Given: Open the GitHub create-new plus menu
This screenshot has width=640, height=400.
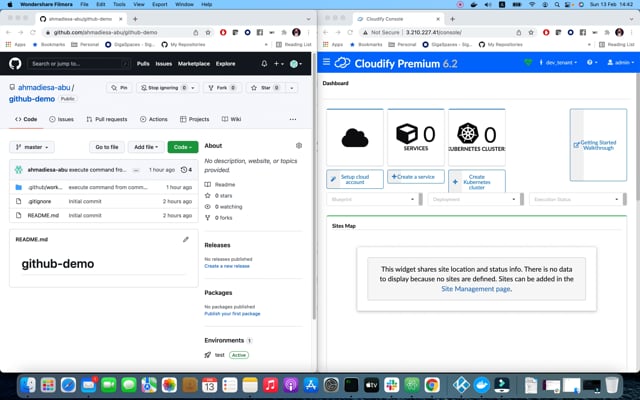Looking at the screenshot, I should pos(279,64).
